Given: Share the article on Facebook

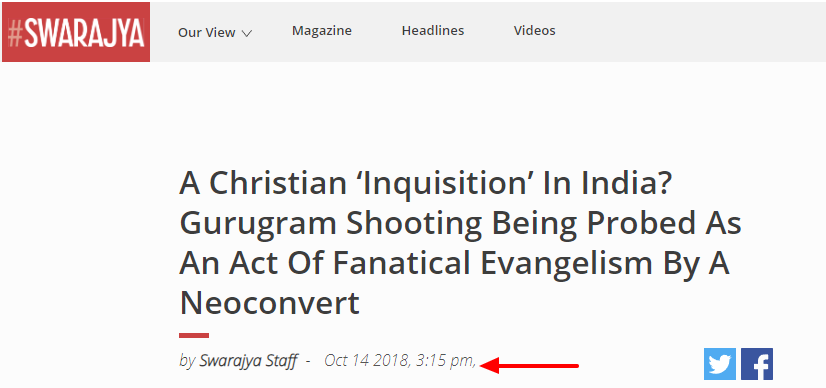Looking at the screenshot, I should [x=757, y=364].
